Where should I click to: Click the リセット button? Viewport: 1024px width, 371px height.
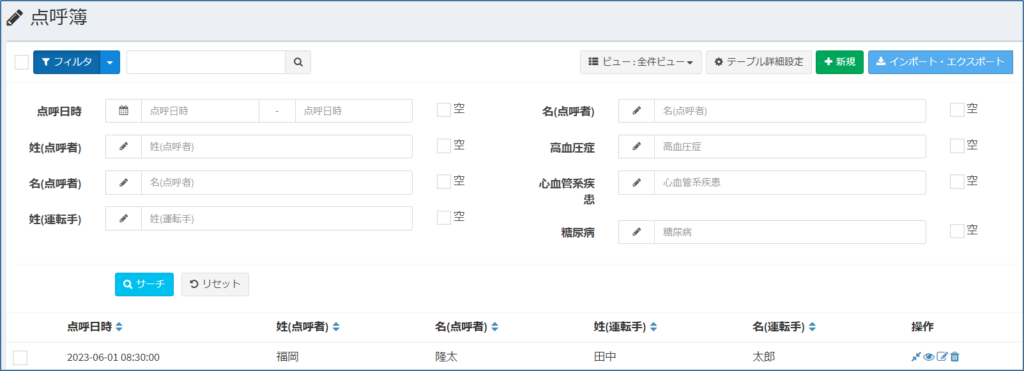point(215,284)
